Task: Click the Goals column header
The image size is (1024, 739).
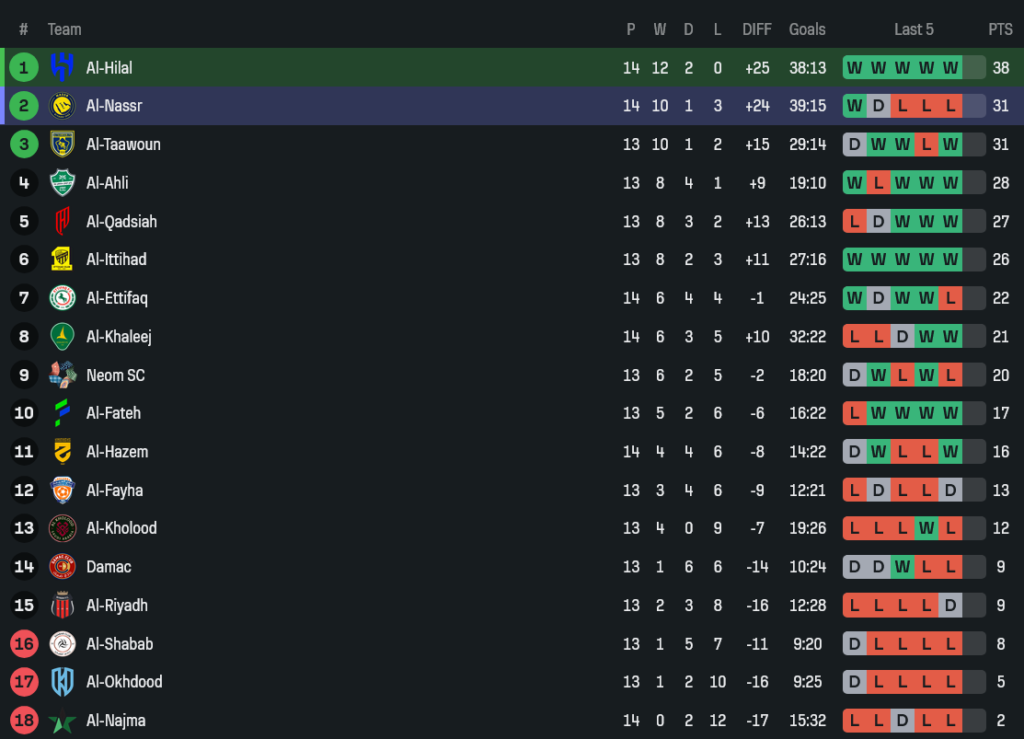Action: click(x=807, y=29)
